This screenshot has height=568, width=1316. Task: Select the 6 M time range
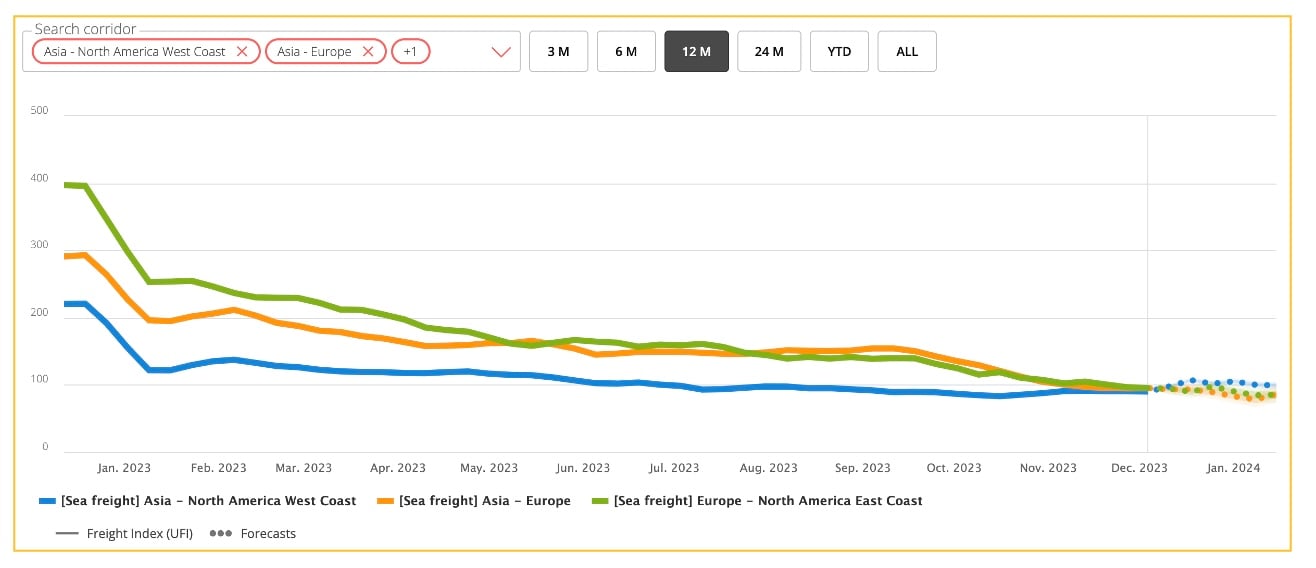(626, 52)
